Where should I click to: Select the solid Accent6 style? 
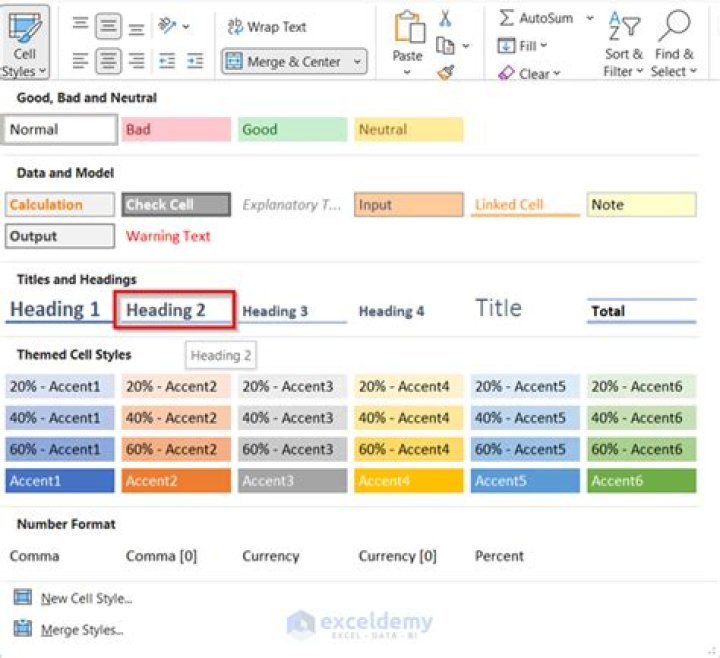641,480
